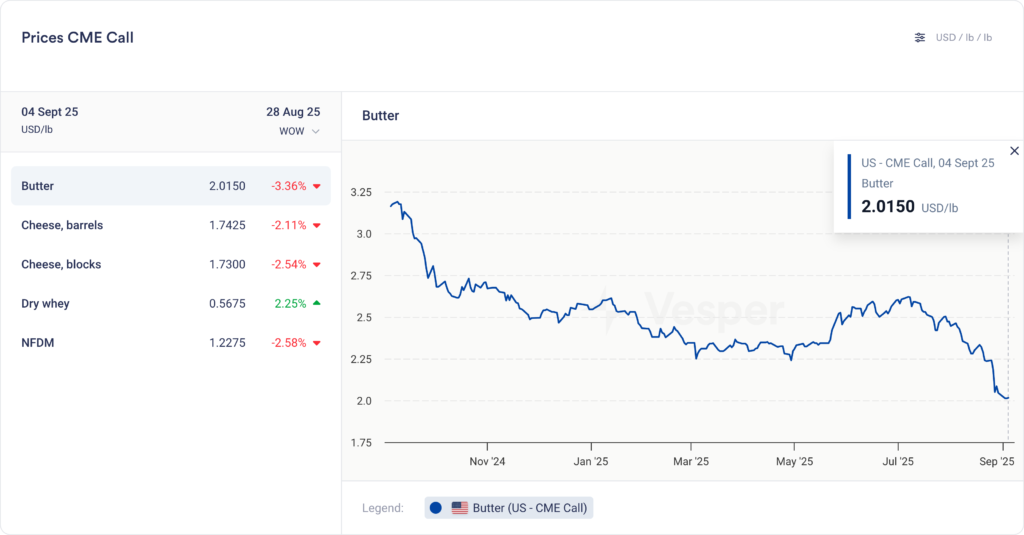Click the 04 Sept 25 date header
The image size is (1024, 535).
[x=49, y=112]
